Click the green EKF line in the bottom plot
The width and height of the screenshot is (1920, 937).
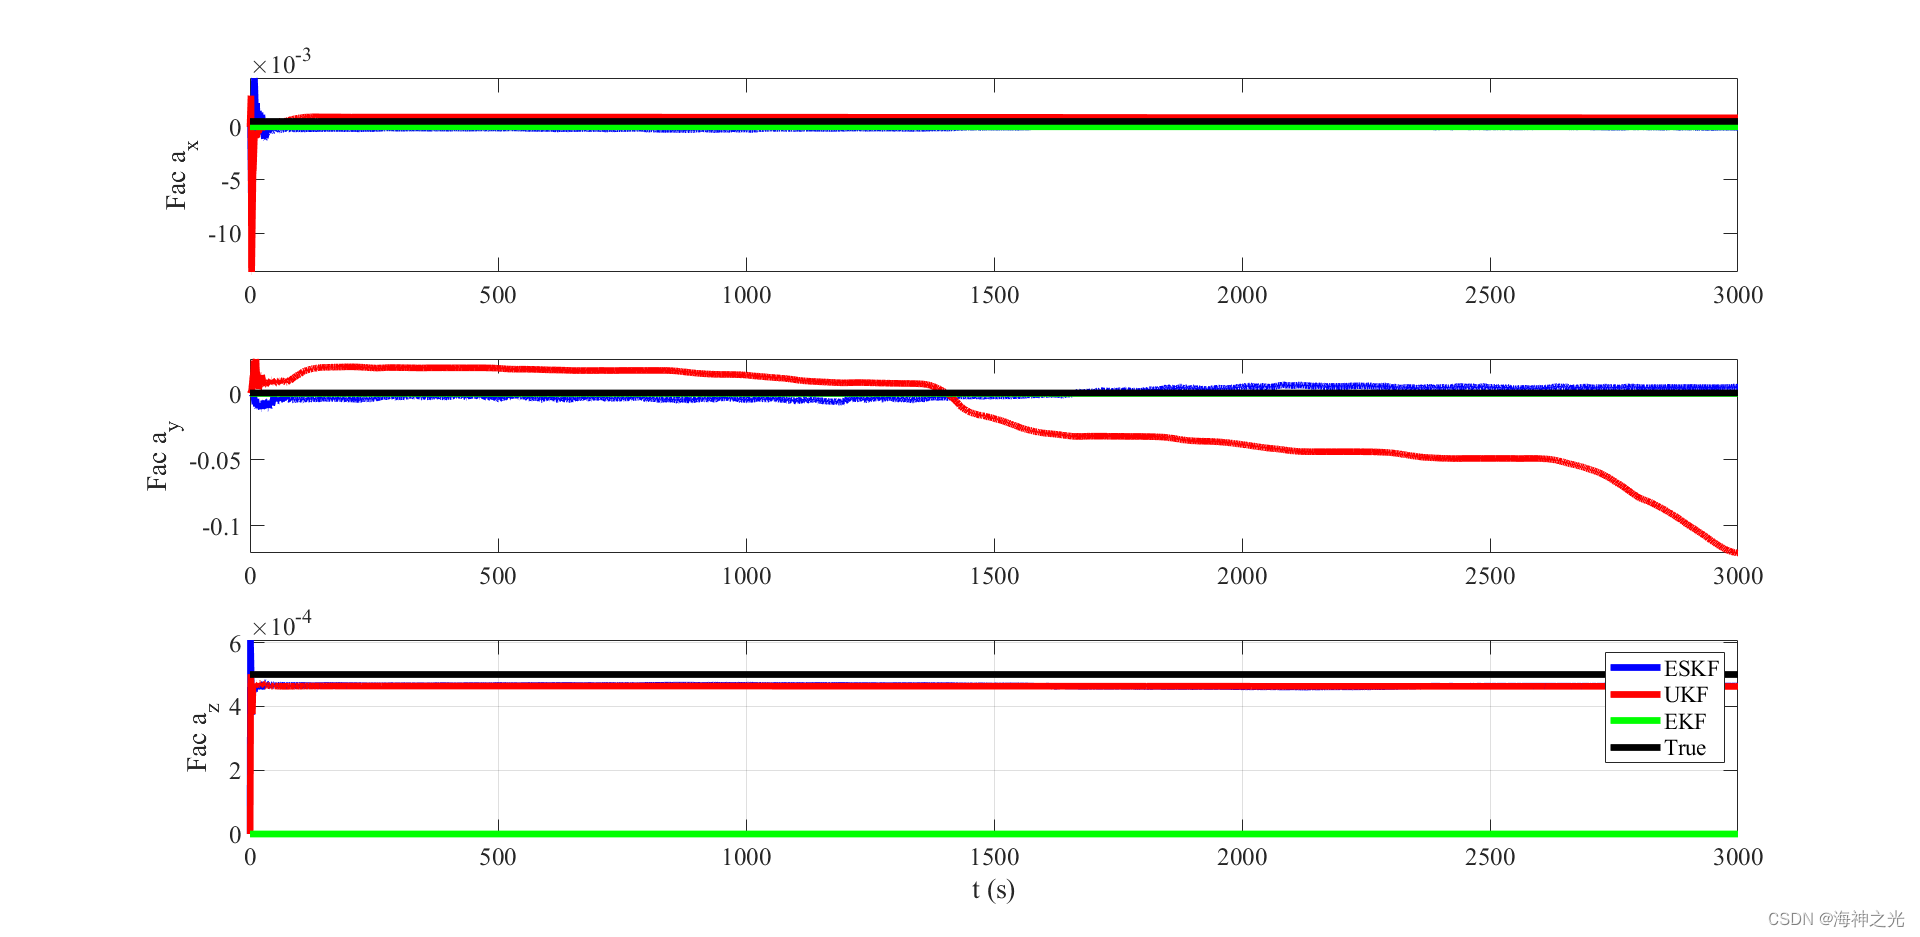click(x=993, y=834)
